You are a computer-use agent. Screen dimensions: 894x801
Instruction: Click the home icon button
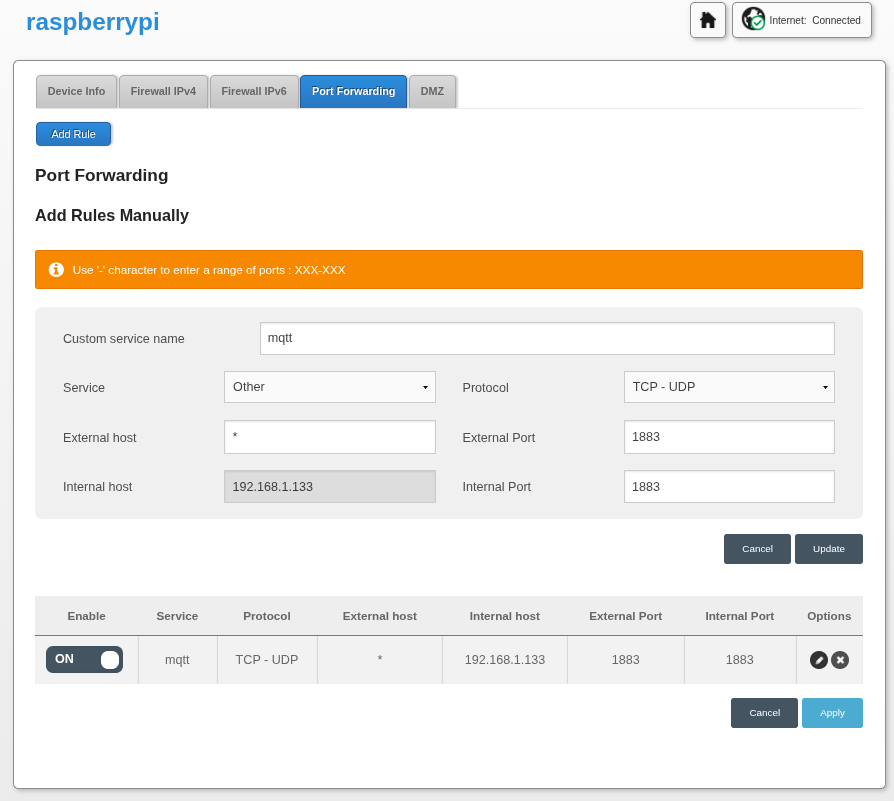point(708,20)
